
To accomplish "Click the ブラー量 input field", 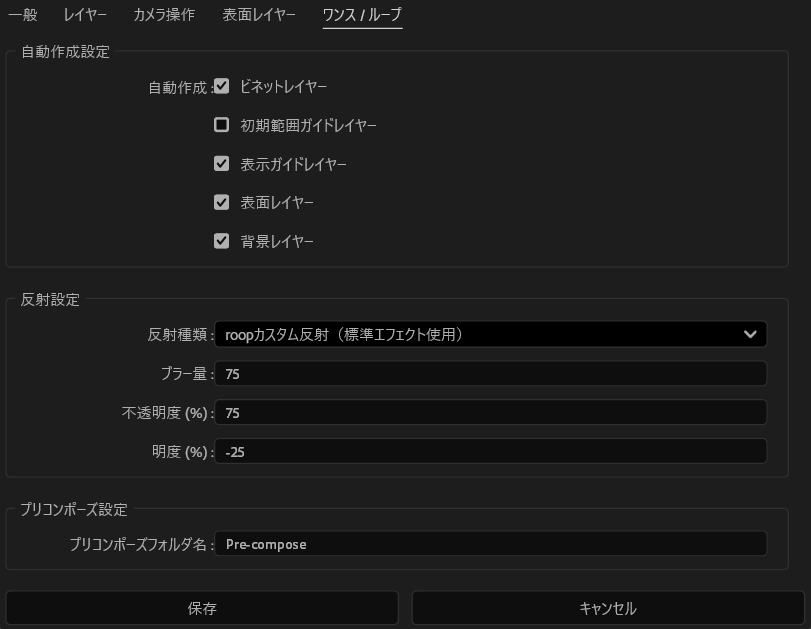I will 490,373.
